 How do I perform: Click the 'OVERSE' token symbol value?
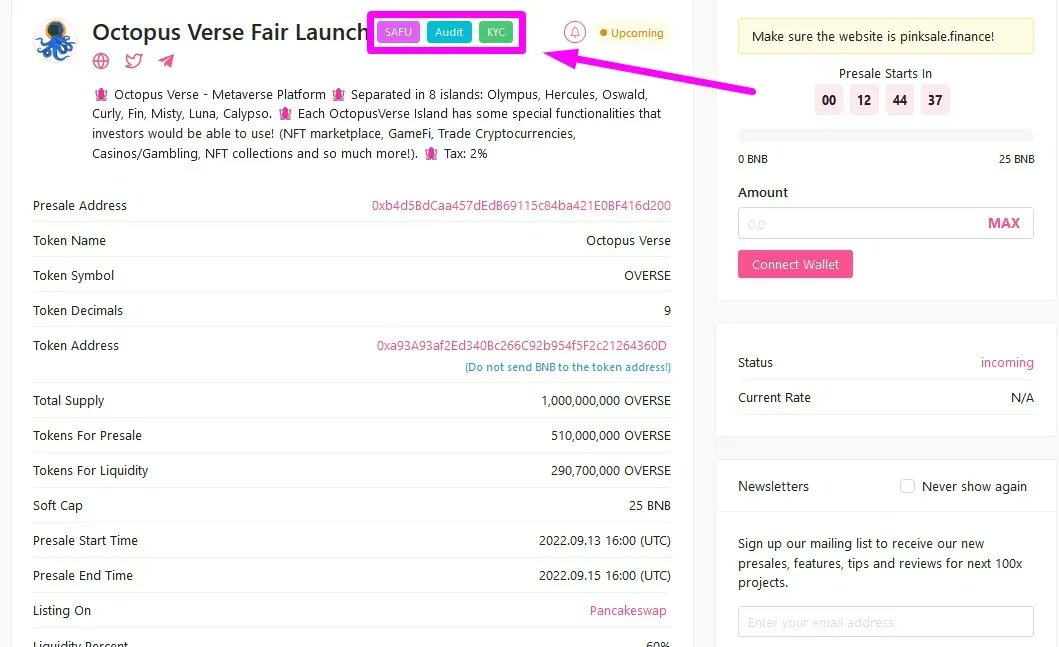647,276
